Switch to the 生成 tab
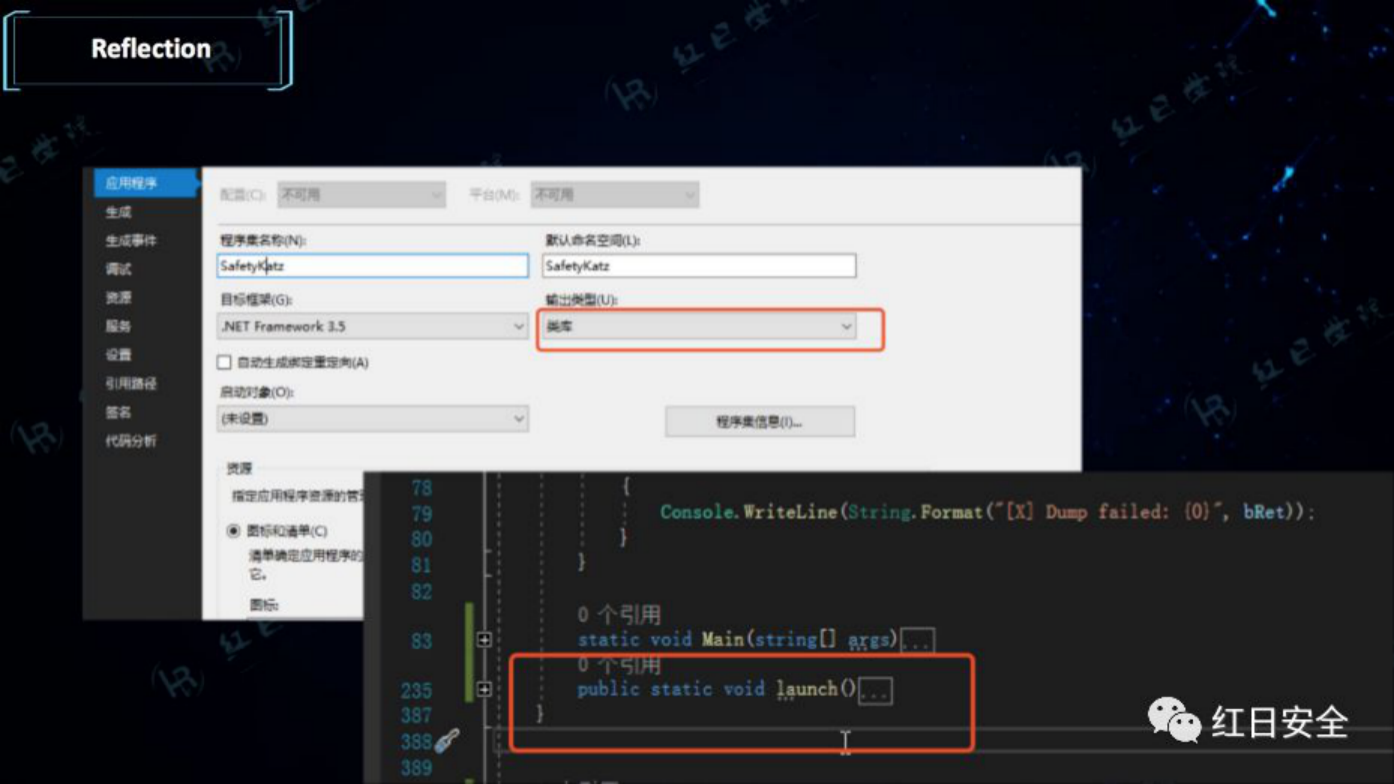Image resolution: width=1394 pixels, height=784 pixels. pos(119,212)
